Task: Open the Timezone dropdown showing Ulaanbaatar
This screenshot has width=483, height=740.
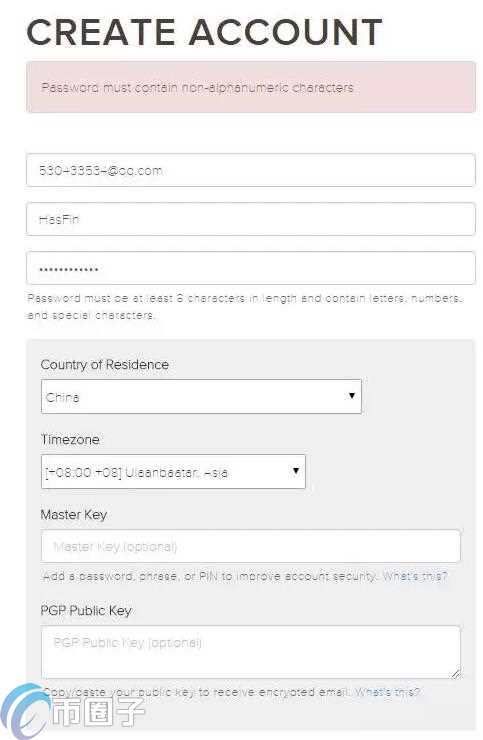Action: pyautogui.click(x=173, y=471)
